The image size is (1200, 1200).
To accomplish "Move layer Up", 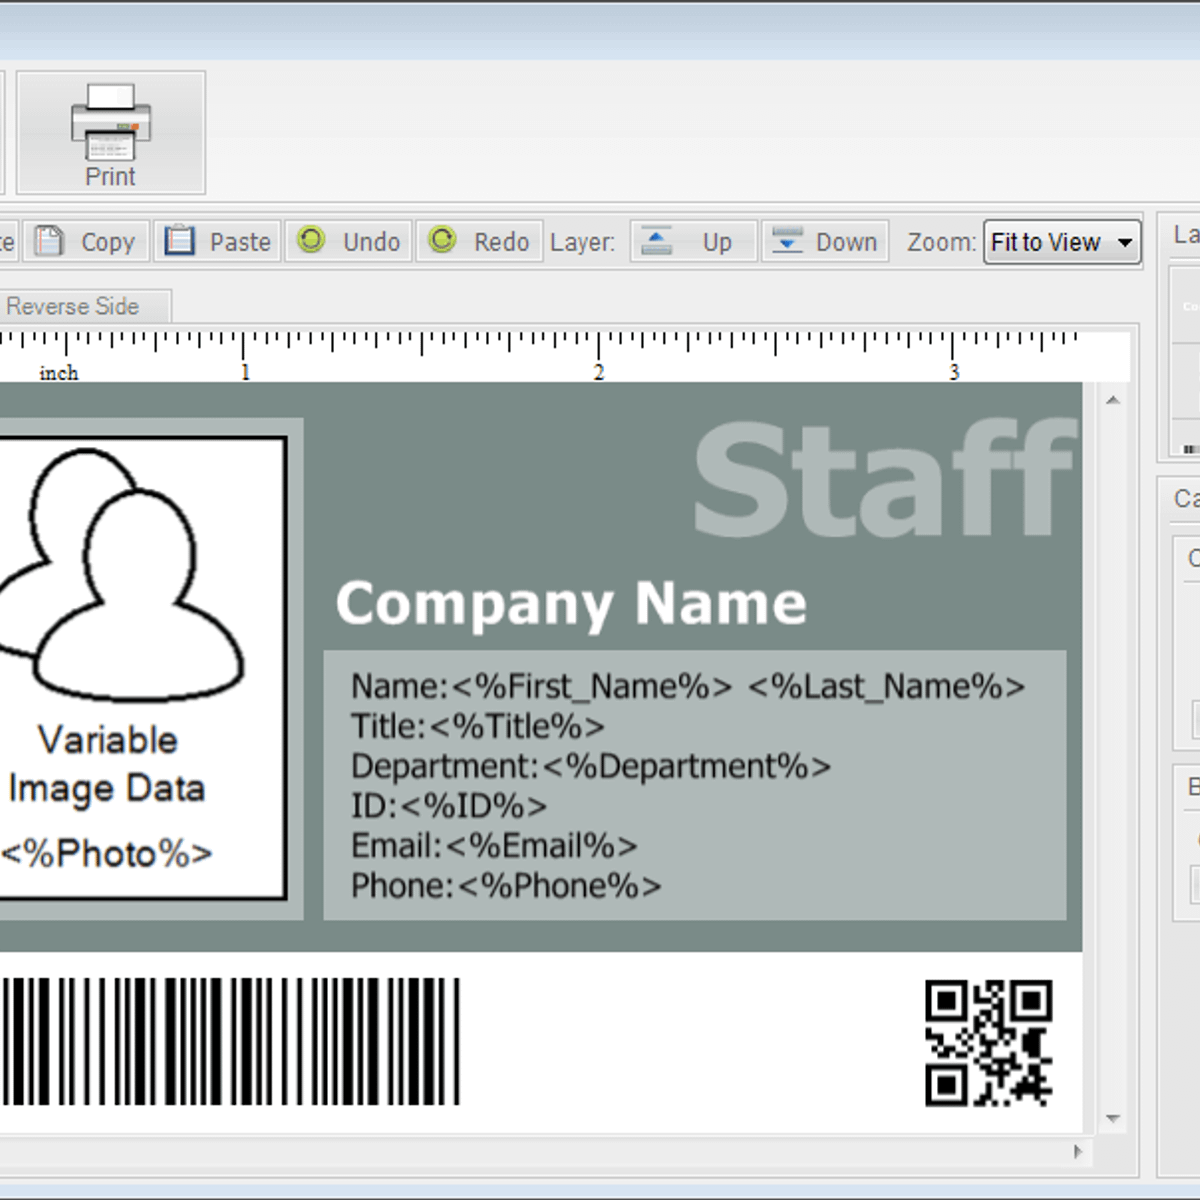I will [693, 241].
